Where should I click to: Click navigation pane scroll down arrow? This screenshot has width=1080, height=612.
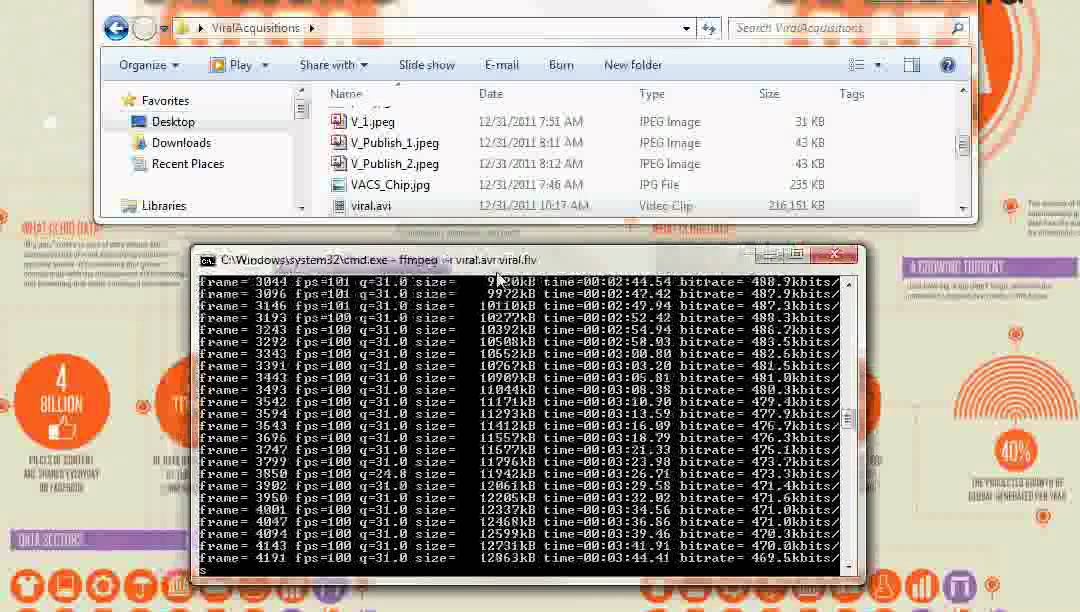click(301, 208)
